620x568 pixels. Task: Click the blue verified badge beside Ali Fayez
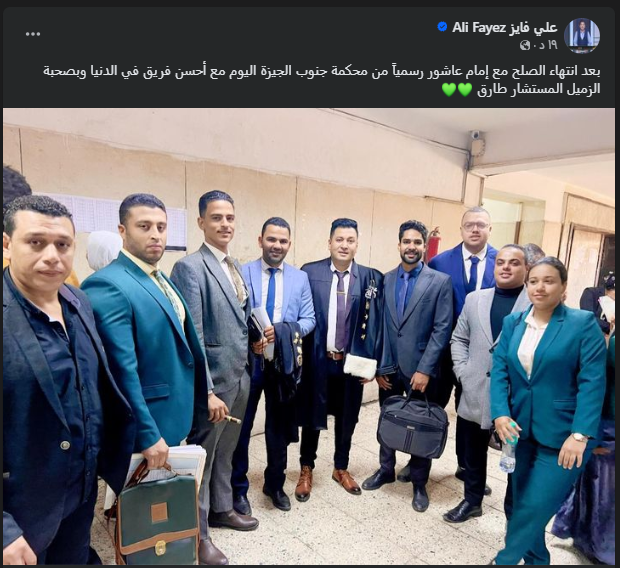coord(442,27)
